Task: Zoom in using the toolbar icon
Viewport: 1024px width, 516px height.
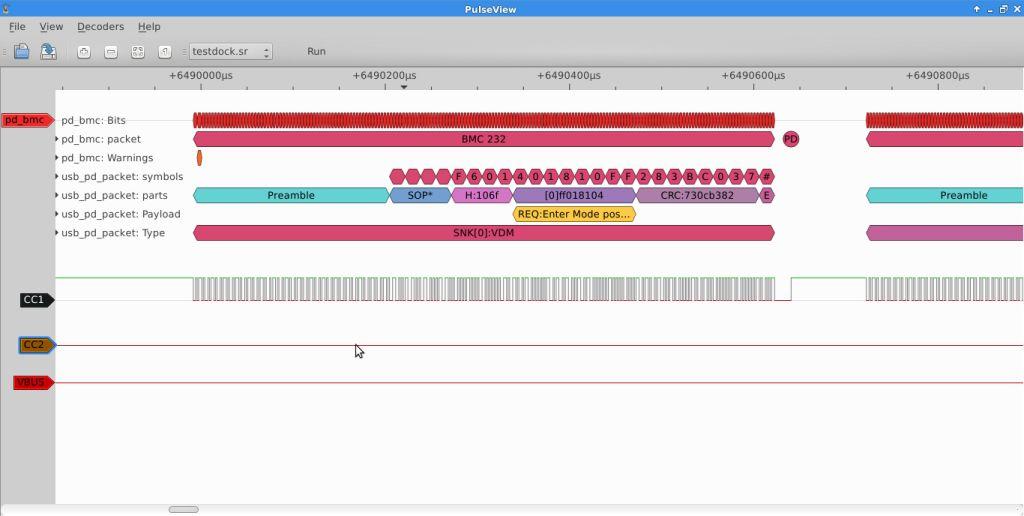Action: (84, 52)
